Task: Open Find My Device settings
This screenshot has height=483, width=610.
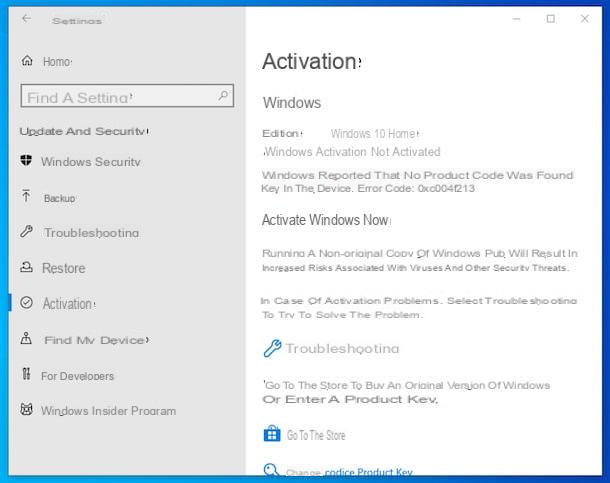Action: tap(96, 340)
